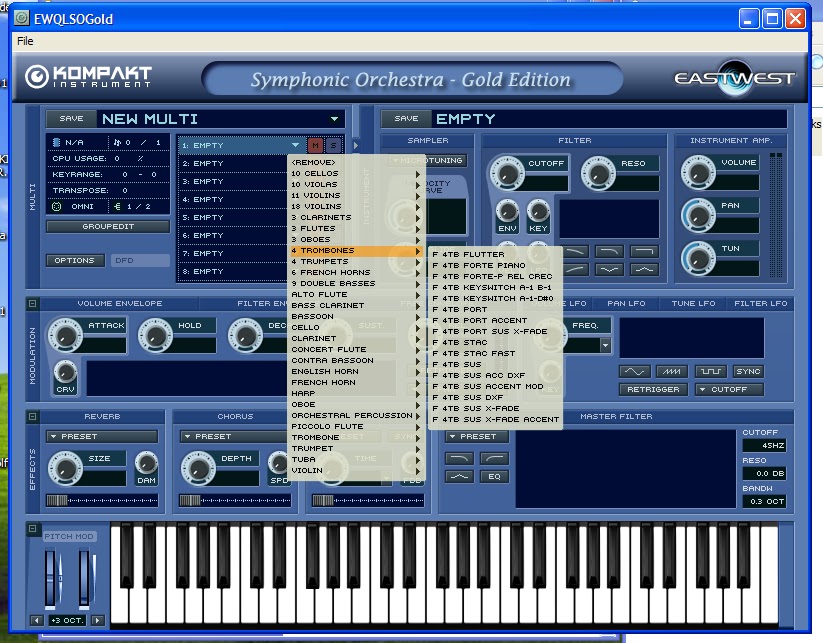This screenshot has height=643, width=823.
Task: Open the 4 TRUMPETS submenu
Action: 356,261
